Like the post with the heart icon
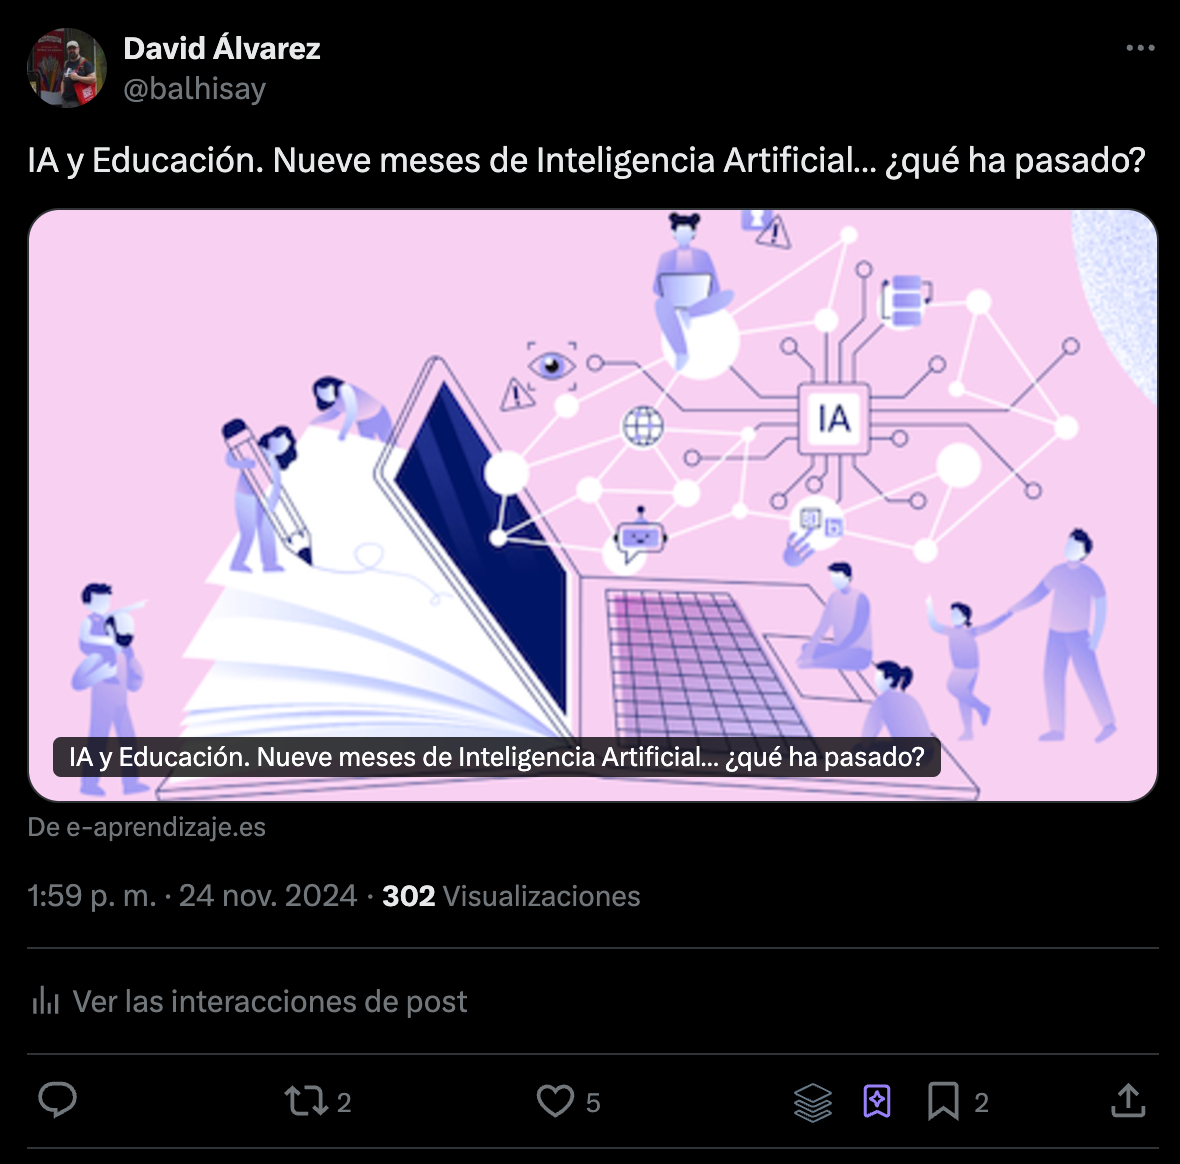The width and height of the screenshot is (1180, 1164). coord(555,1102)
